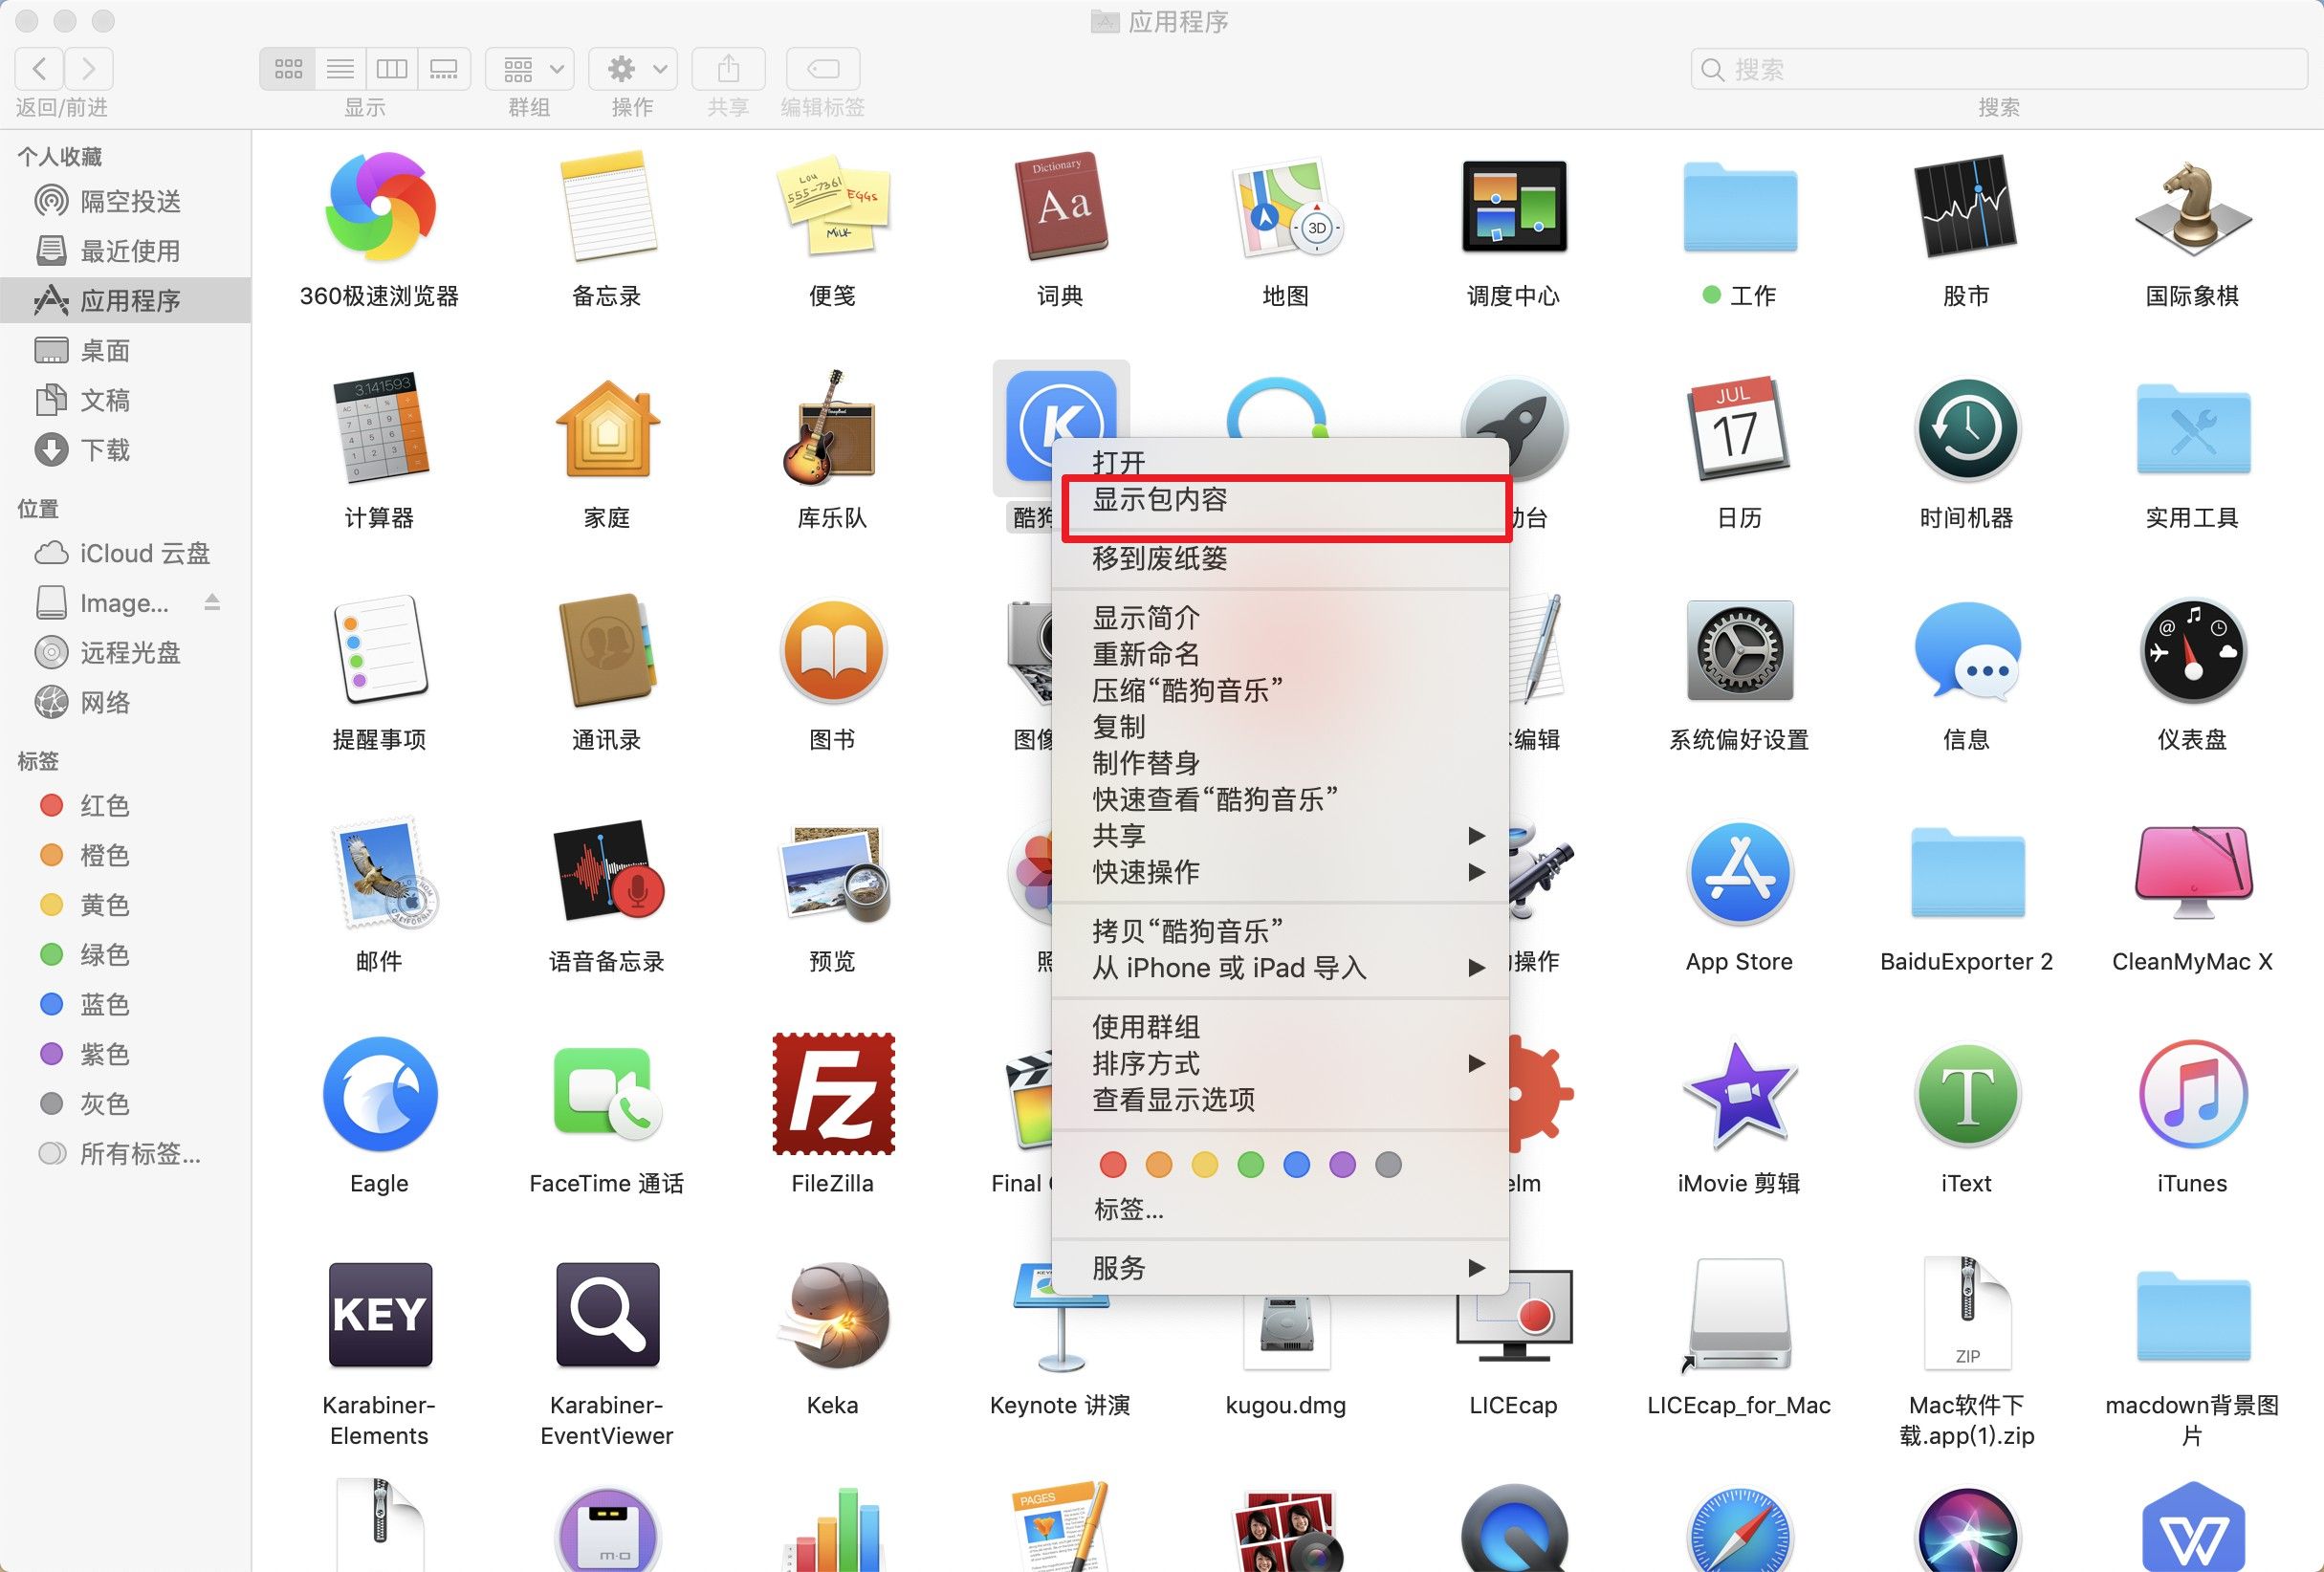Select the 备忘录 Notes app icon

click(606, 208)
